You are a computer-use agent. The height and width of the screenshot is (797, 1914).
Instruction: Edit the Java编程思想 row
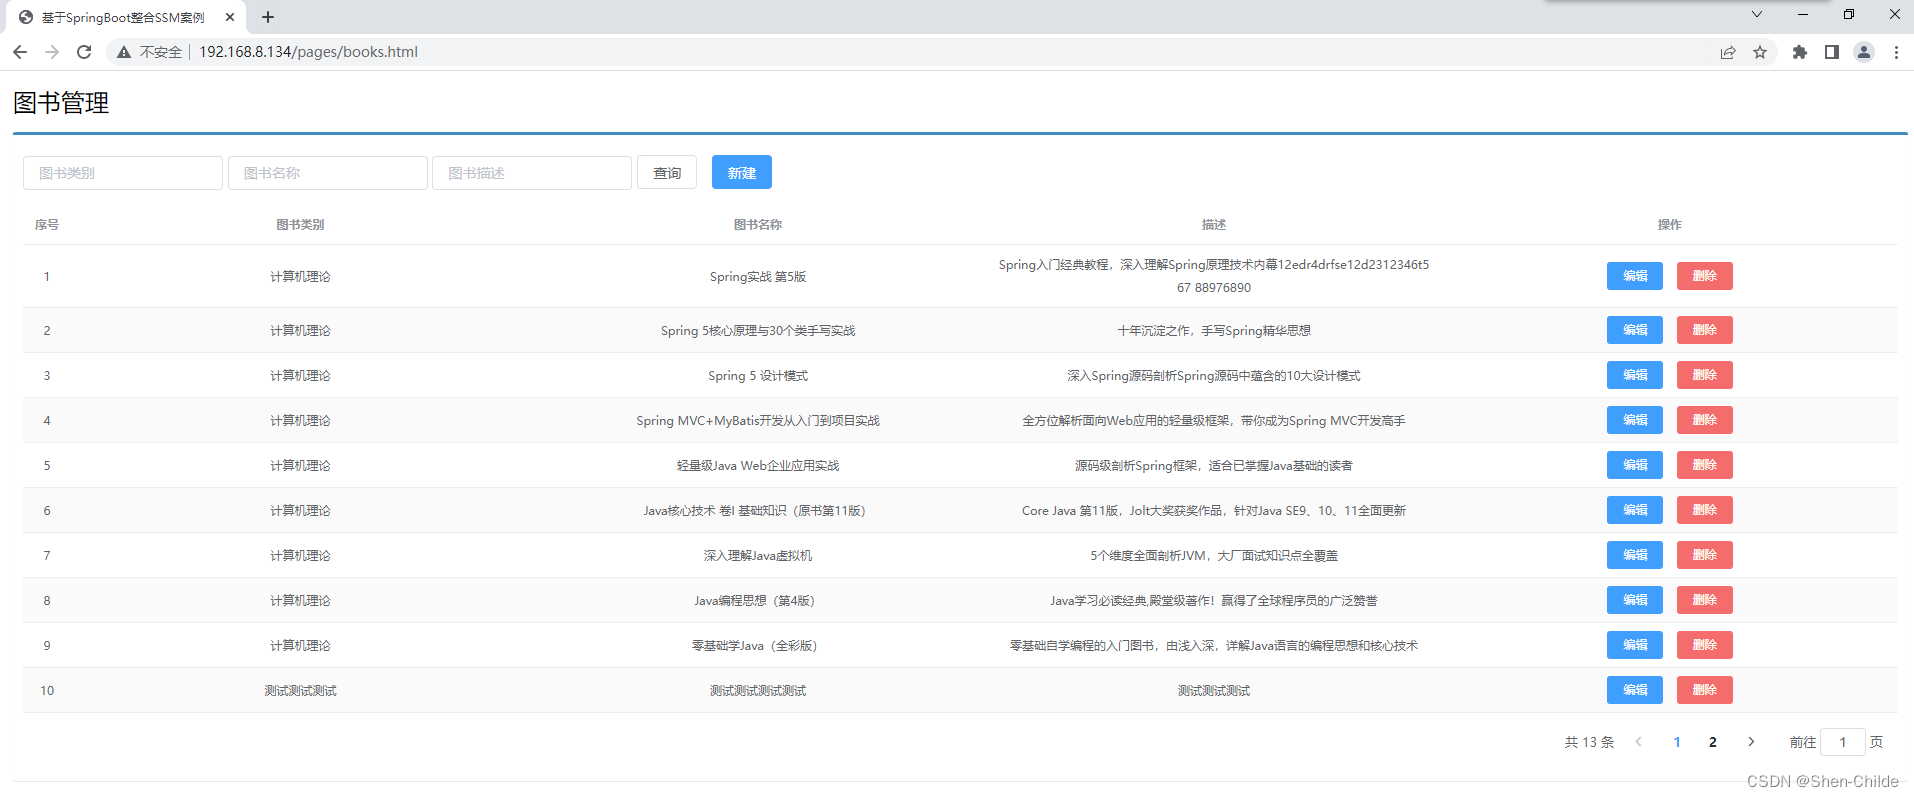click(1635, 600)
